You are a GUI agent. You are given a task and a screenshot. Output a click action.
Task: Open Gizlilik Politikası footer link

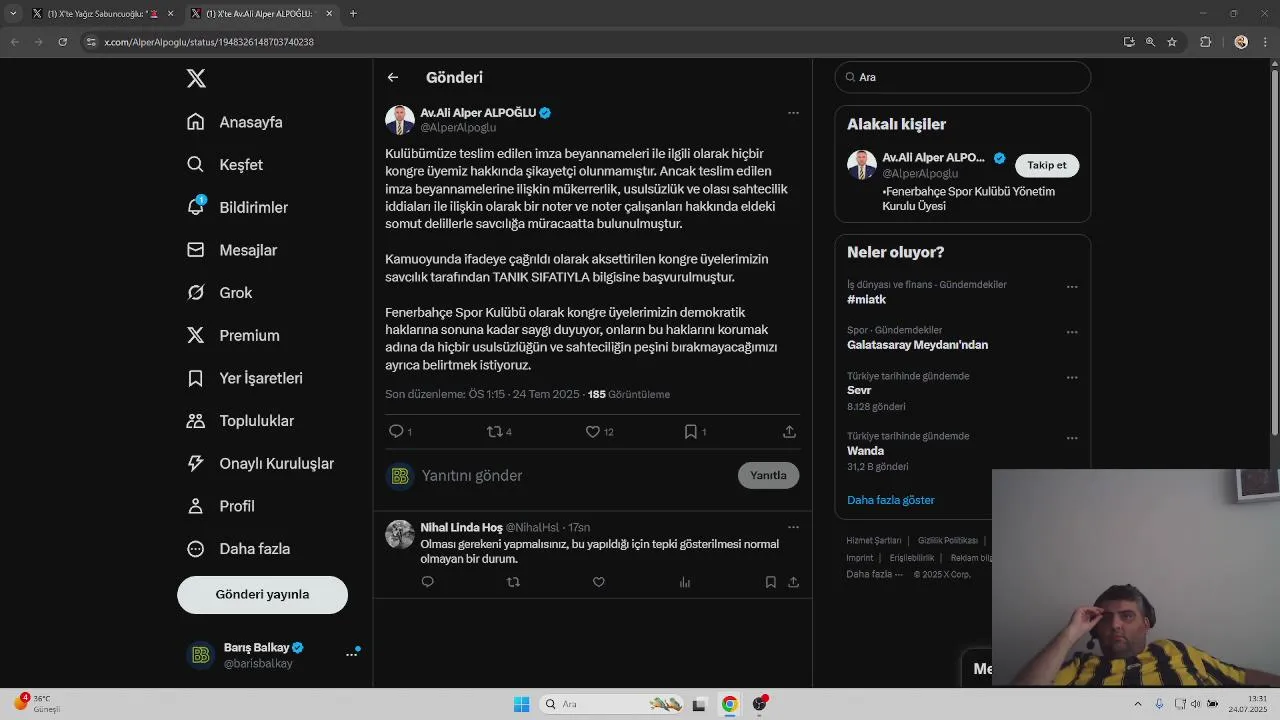(x=948, y=541)
